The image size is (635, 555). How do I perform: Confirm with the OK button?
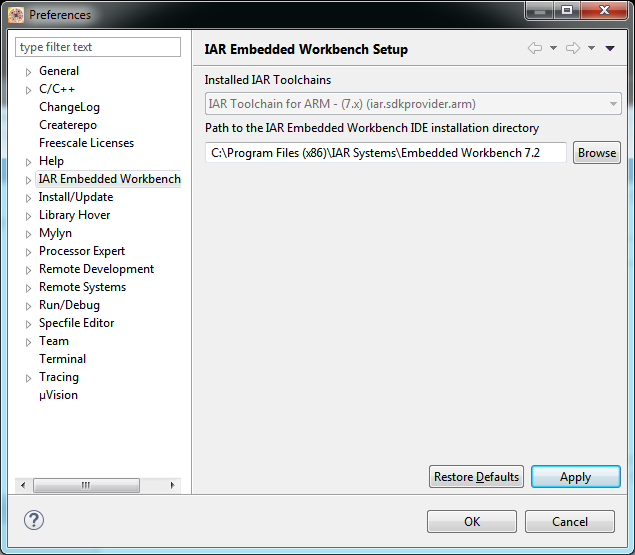[x=472, y=521]
